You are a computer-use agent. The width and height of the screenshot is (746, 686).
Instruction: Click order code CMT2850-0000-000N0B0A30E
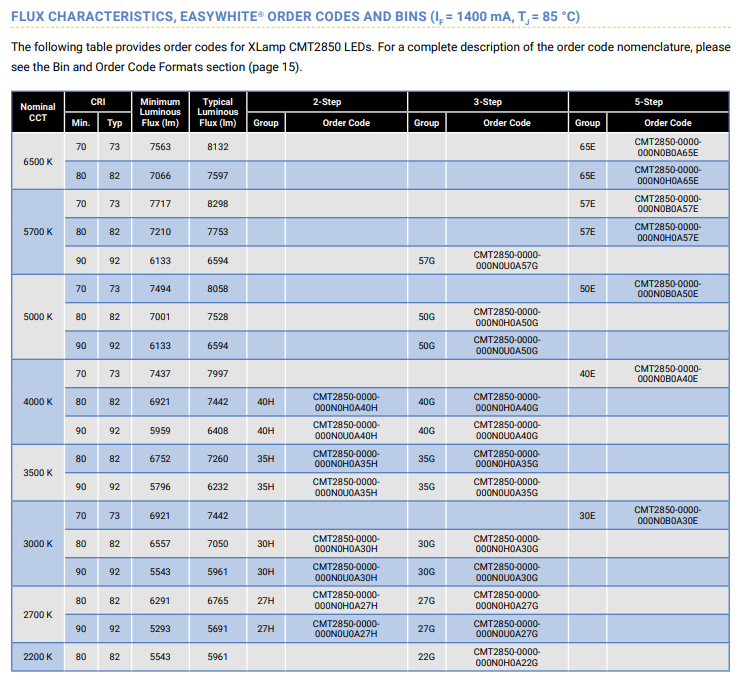tap(667, 515)
